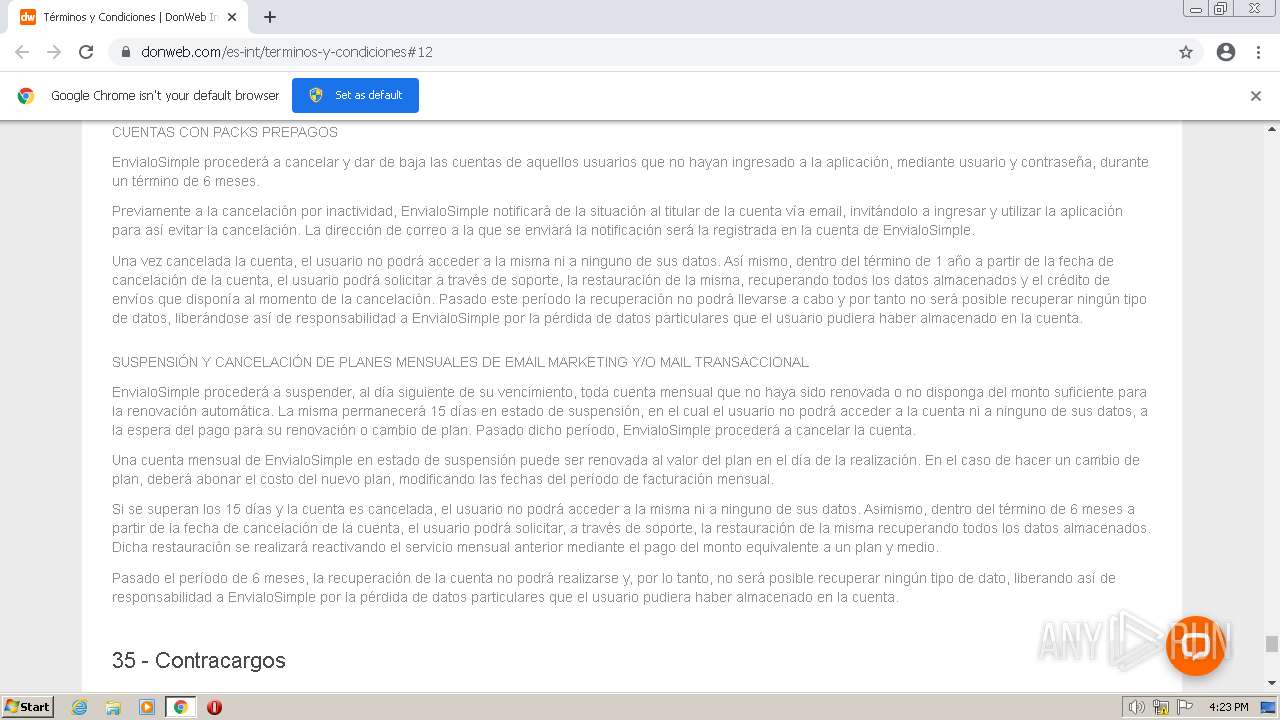Click the browser back arrow
This screenshot has height=720, width=1280.
pos(22,52)
